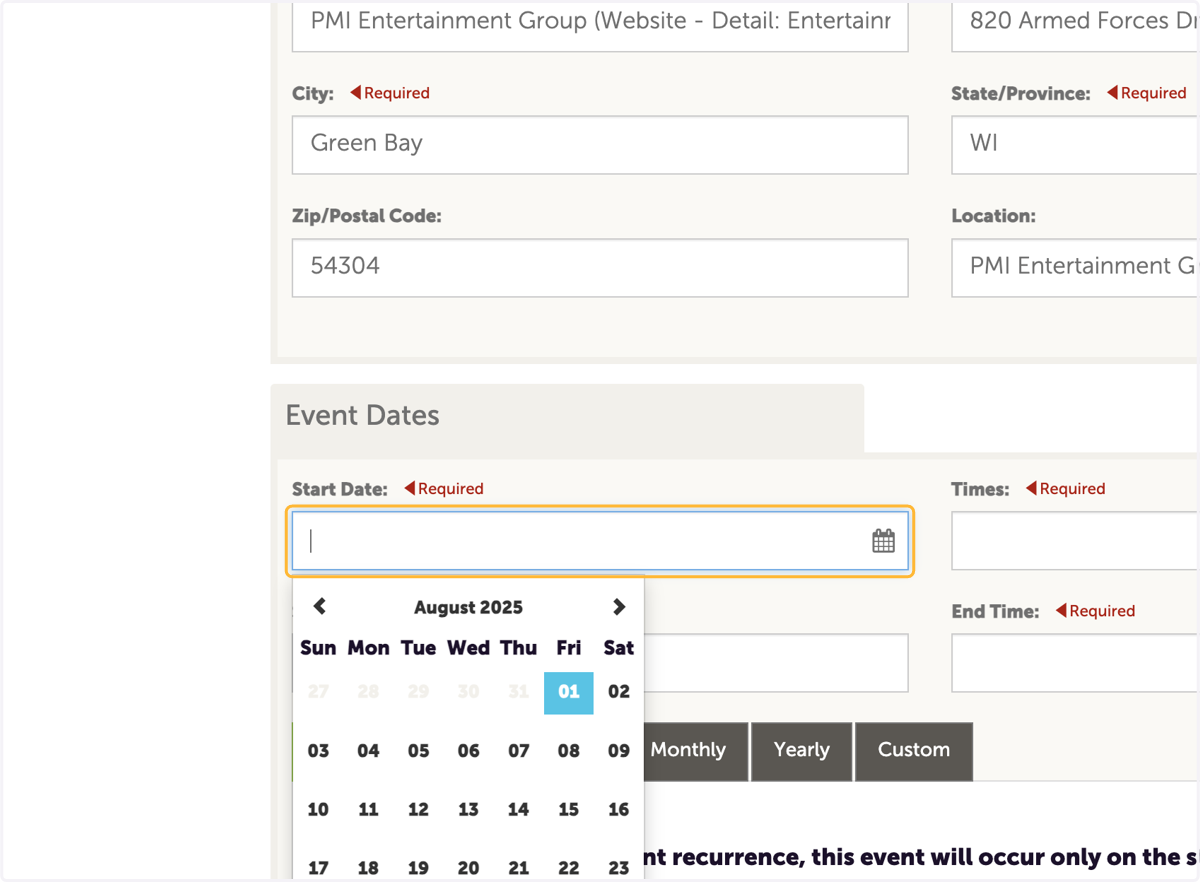Screen dimensions: 1200x882
Task: Pick August 11 in calendar
Action: point(368,810)
